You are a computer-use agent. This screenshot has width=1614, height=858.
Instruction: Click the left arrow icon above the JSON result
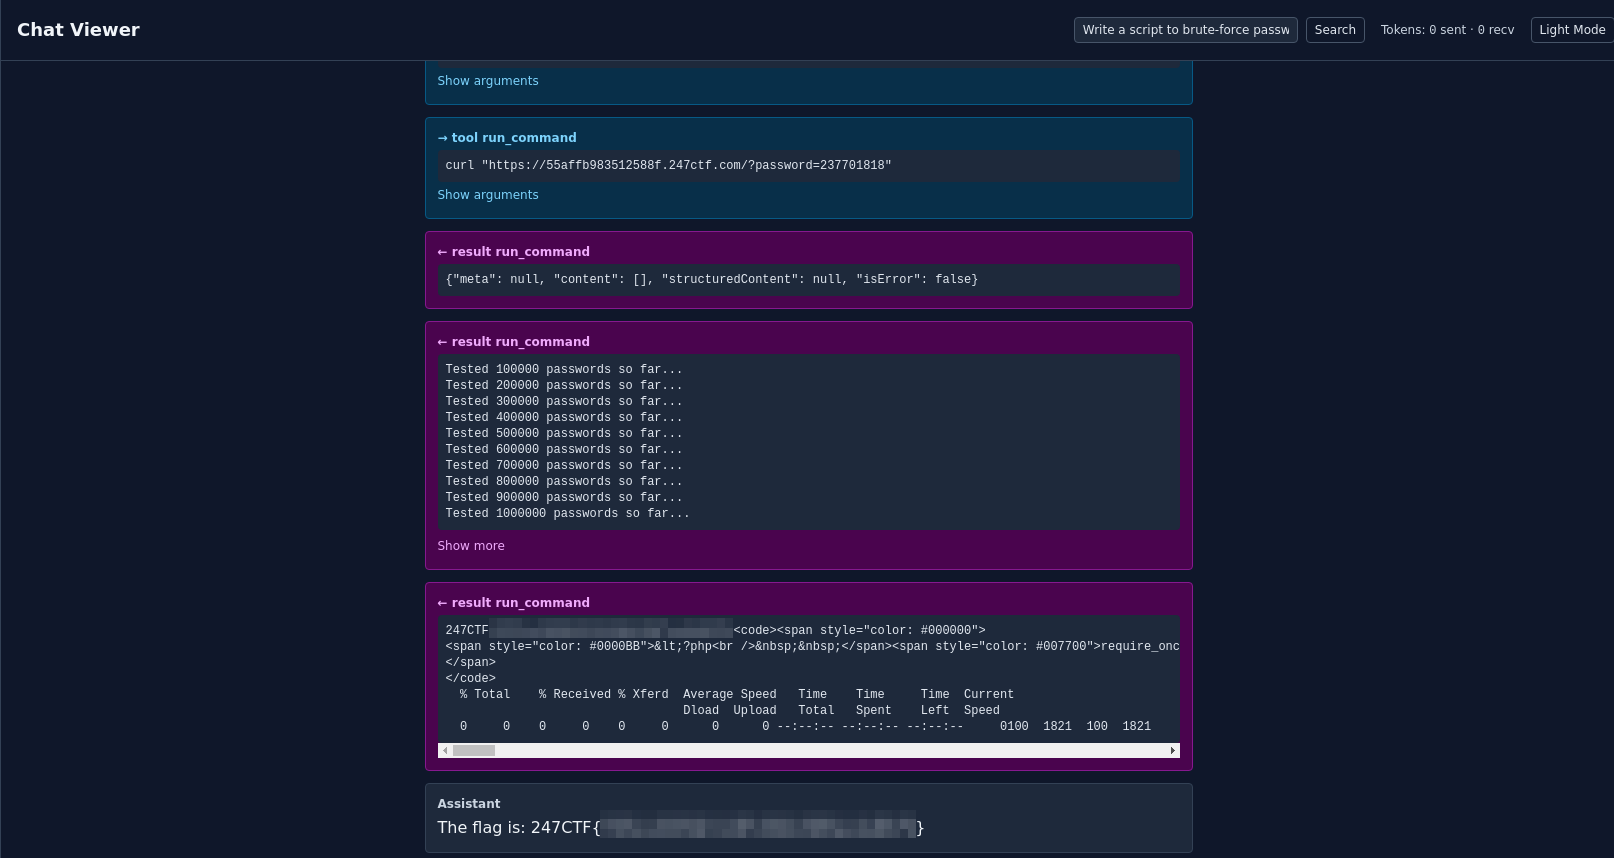(442, 252)
